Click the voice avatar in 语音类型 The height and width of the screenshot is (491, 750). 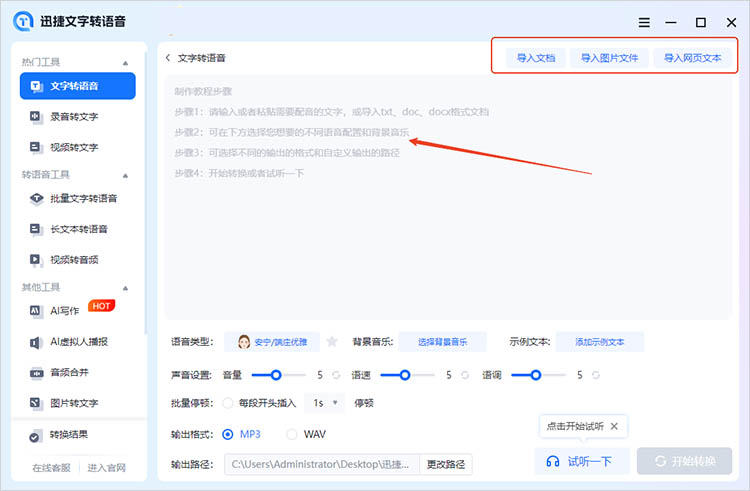pyautogui.click(x=244, y=342)
